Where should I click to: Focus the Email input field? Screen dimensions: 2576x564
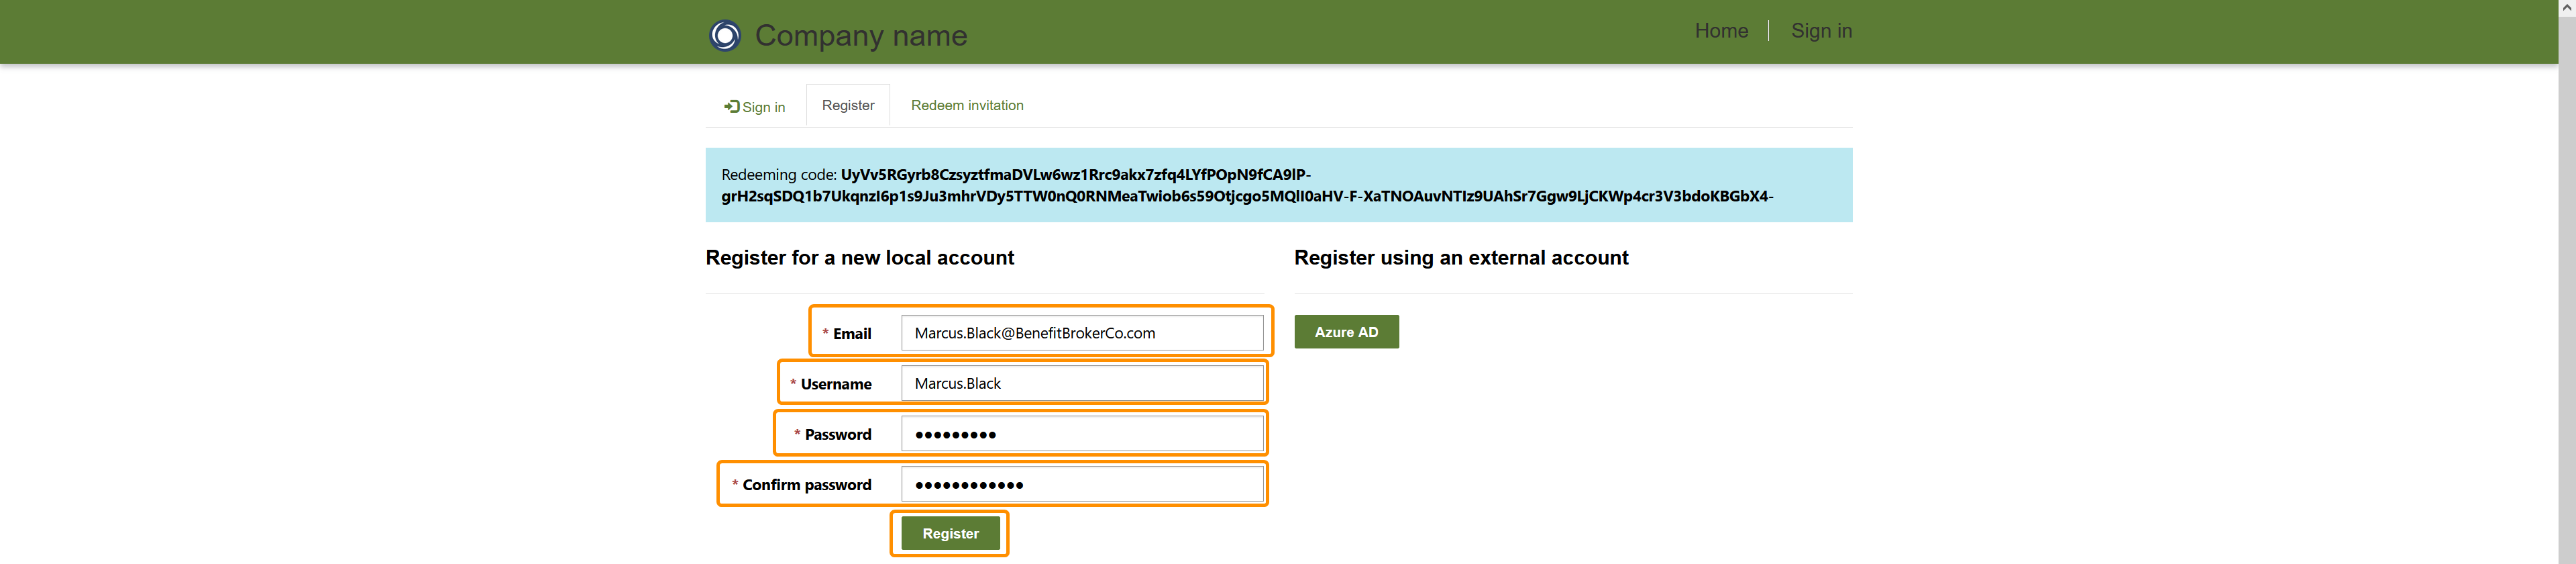point(1081,333)
